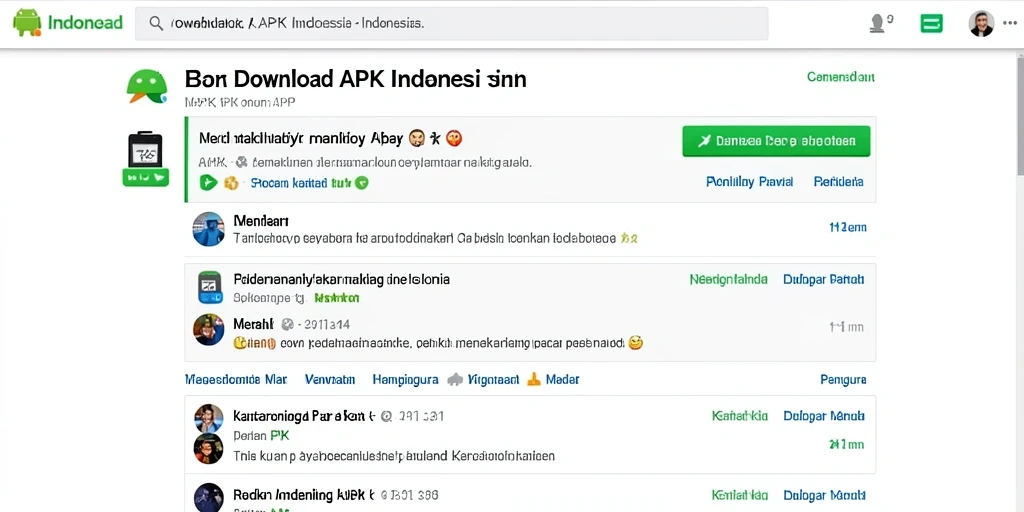Click 'Kemlanlaa' link in the Redkn row
This screenshot has height=512, width=1024.
coord(739,494)
